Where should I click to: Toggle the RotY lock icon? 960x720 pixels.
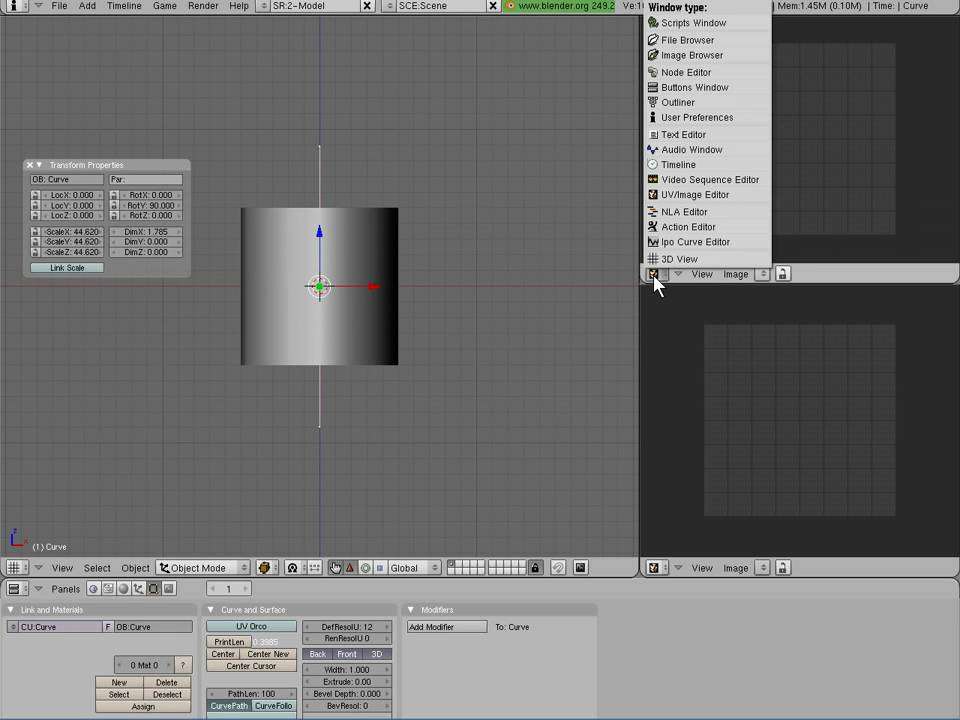tap(114, 206)
